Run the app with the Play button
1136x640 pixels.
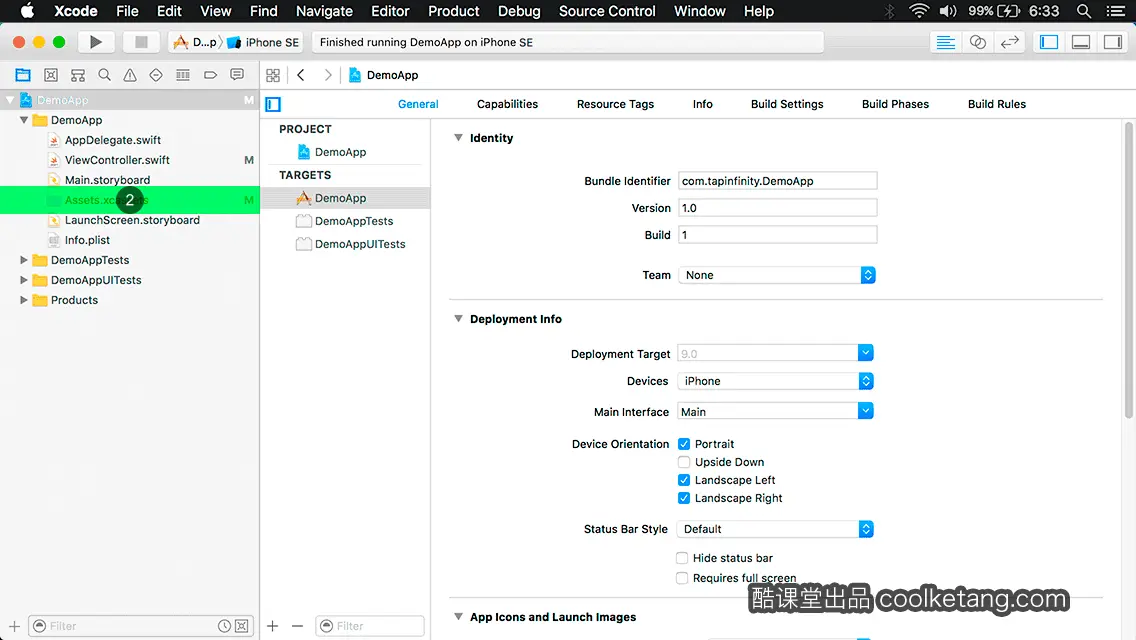tap(95, 42)
